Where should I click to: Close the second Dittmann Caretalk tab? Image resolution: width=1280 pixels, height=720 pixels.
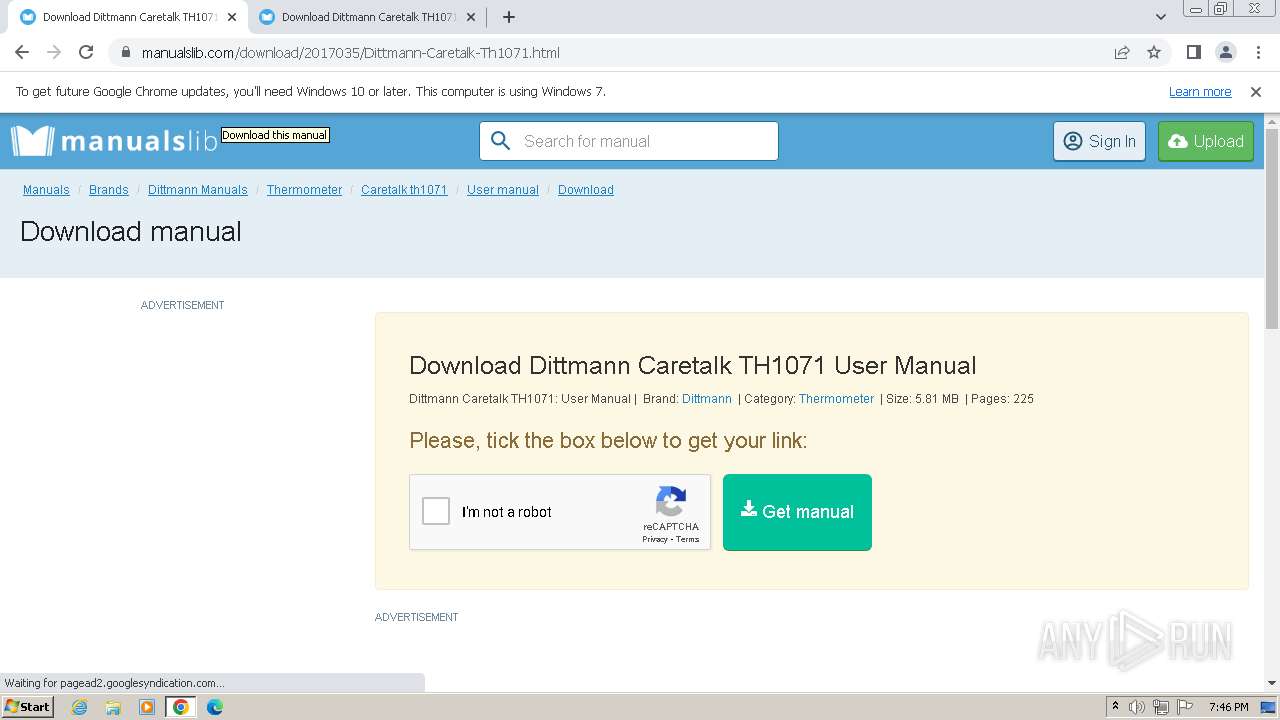click(x=471, y=17)
